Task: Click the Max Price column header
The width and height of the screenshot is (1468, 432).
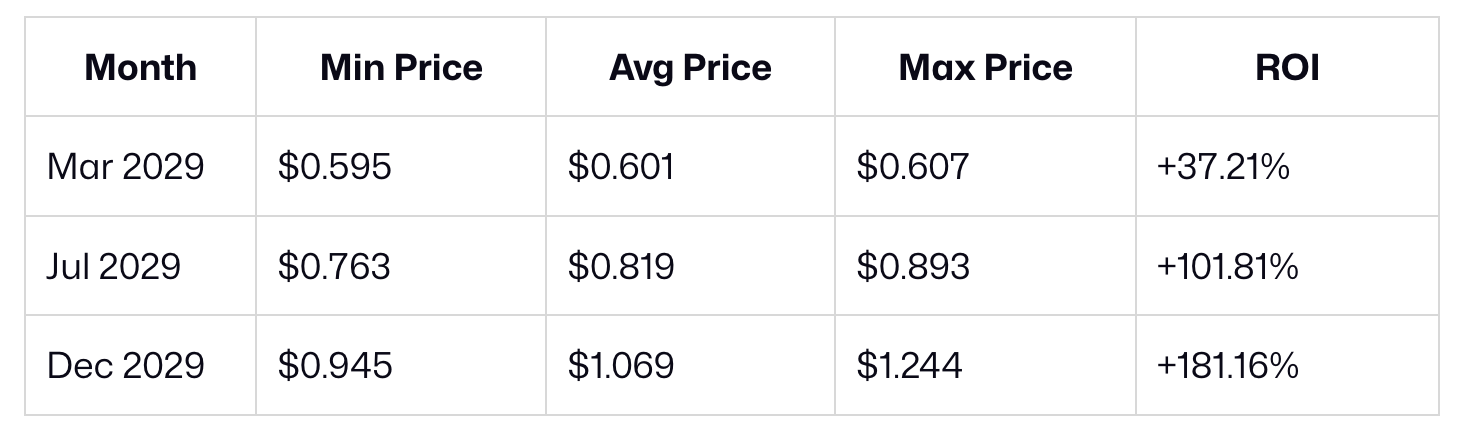Action: click(985, 67)
